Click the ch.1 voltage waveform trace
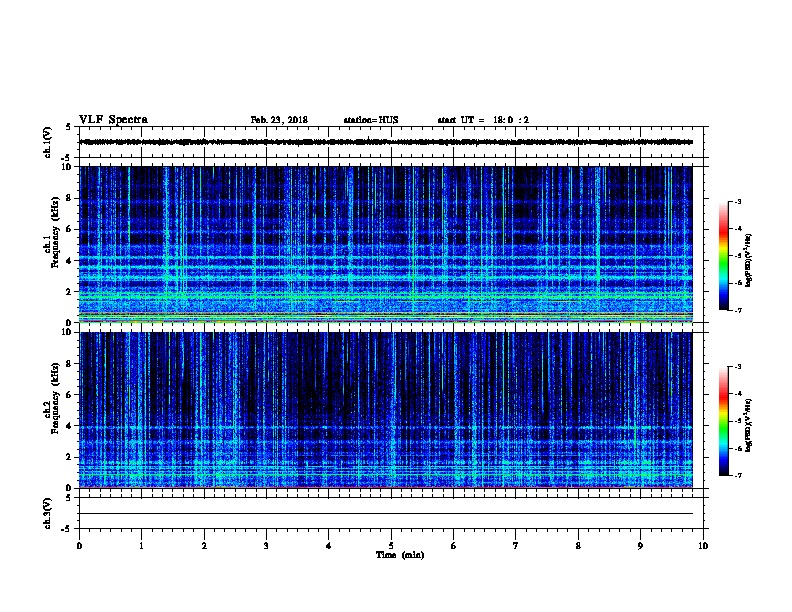This screenshot has width=792, height=612. [x=386, y=142]
